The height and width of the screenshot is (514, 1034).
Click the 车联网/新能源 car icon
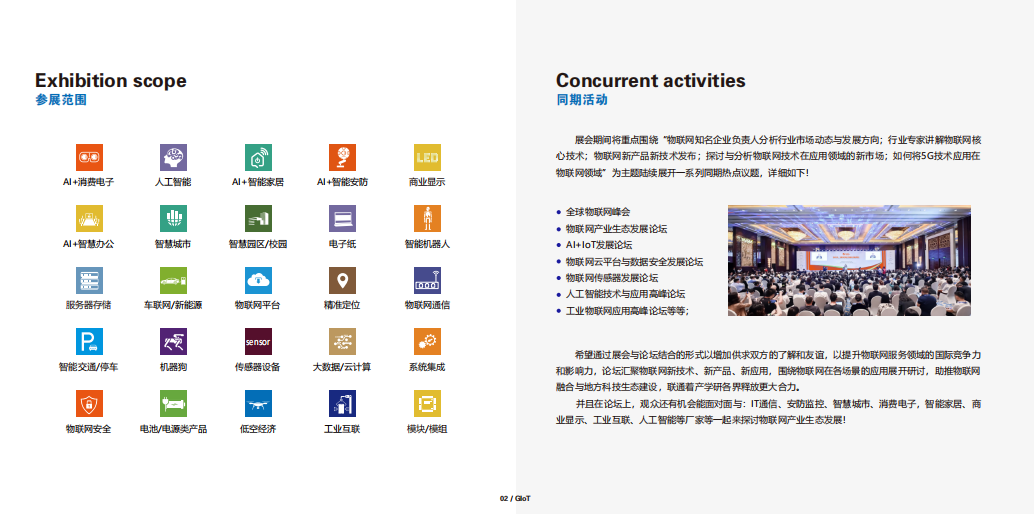click(173, 280)
